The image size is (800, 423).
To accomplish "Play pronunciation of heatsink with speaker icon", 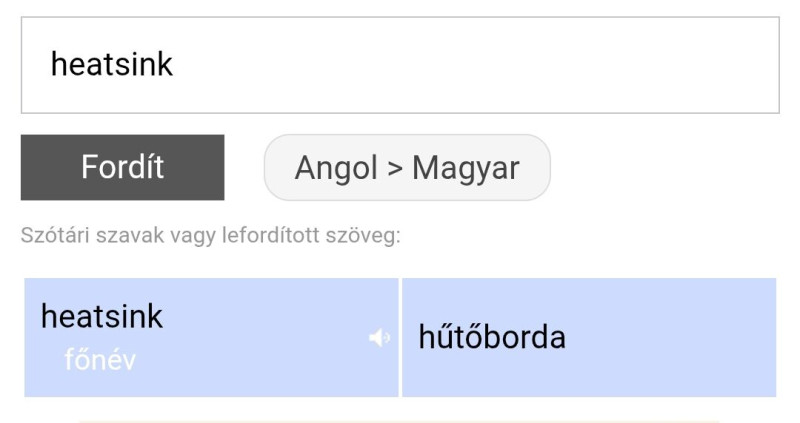I will pyautogui.click(x=379, y=338).
